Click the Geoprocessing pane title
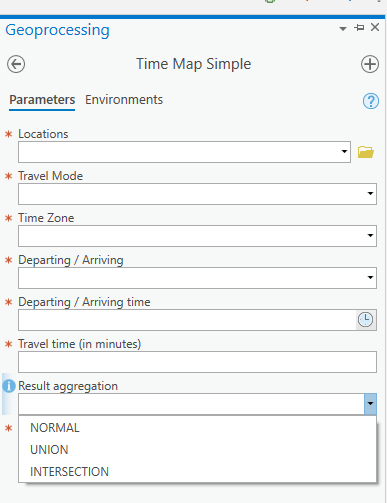This screenshot has height=503, width=387. point(57,30)
